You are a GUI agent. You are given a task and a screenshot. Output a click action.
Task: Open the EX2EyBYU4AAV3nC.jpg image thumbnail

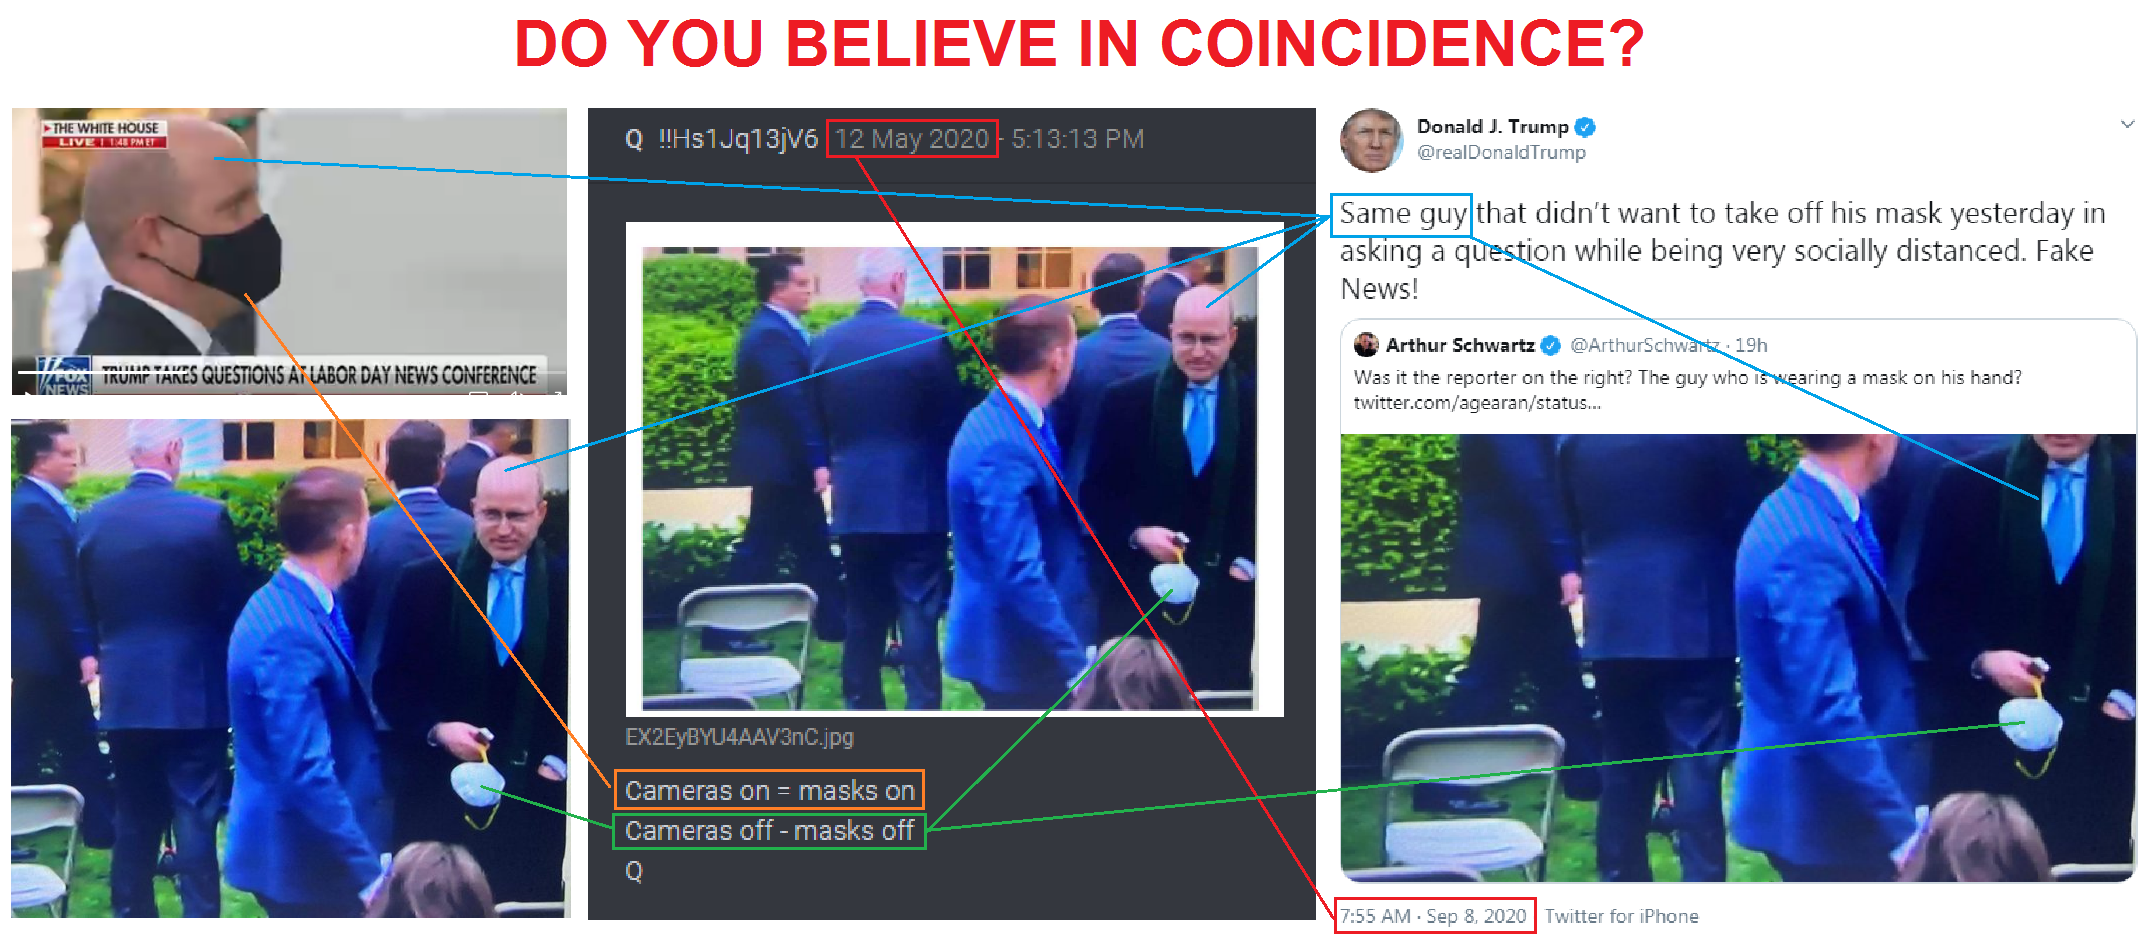click(x=954, y=469)
